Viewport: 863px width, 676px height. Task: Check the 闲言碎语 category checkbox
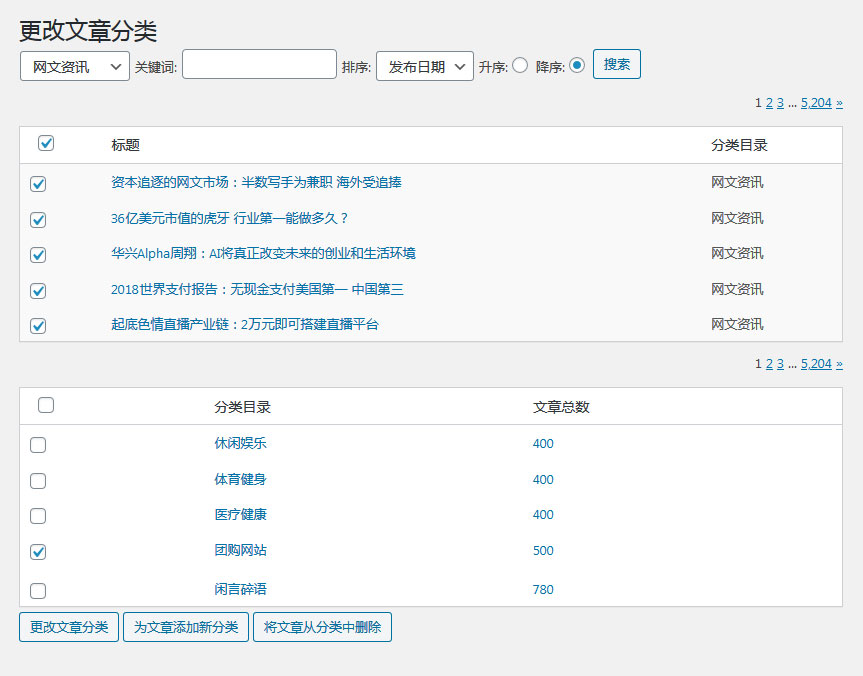[37, 589]
